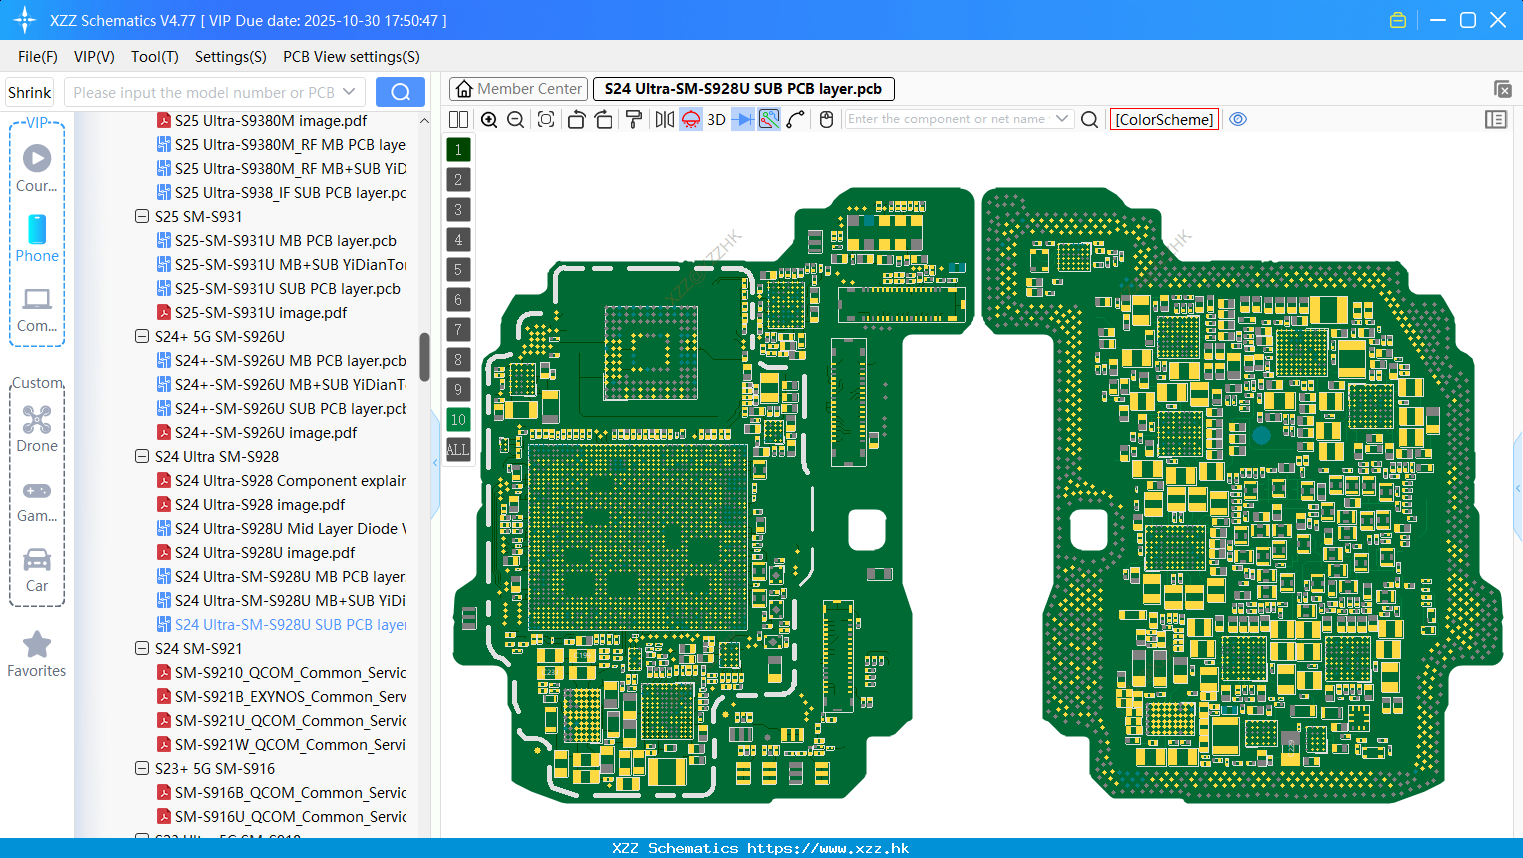The width and height of the screenshot is (1523, 858).
Task: Switch to 3D view
Action: coord(716,119)
